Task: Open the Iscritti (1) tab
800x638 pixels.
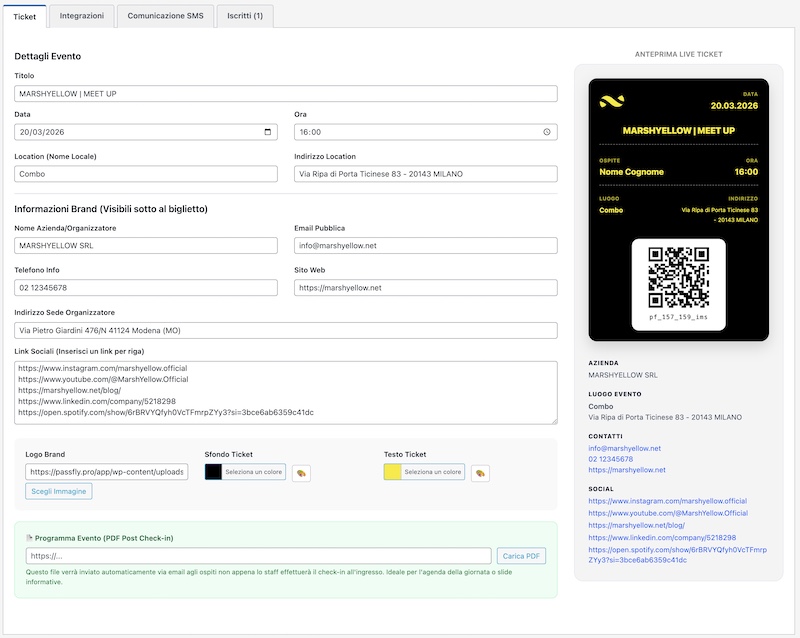Action: click(x=245, y=16)
